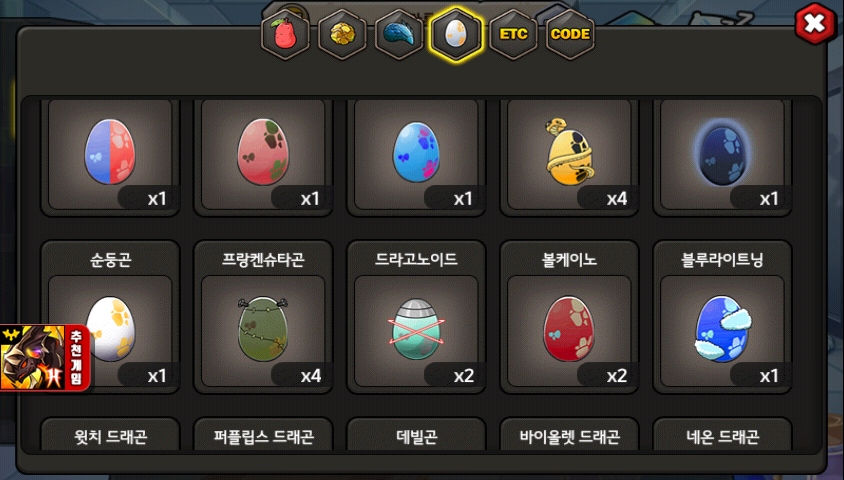The height and width of the screenshot is (480, 844).
Task: Select the 네온 드래곤 item header
Action: [x=722, y=436]
